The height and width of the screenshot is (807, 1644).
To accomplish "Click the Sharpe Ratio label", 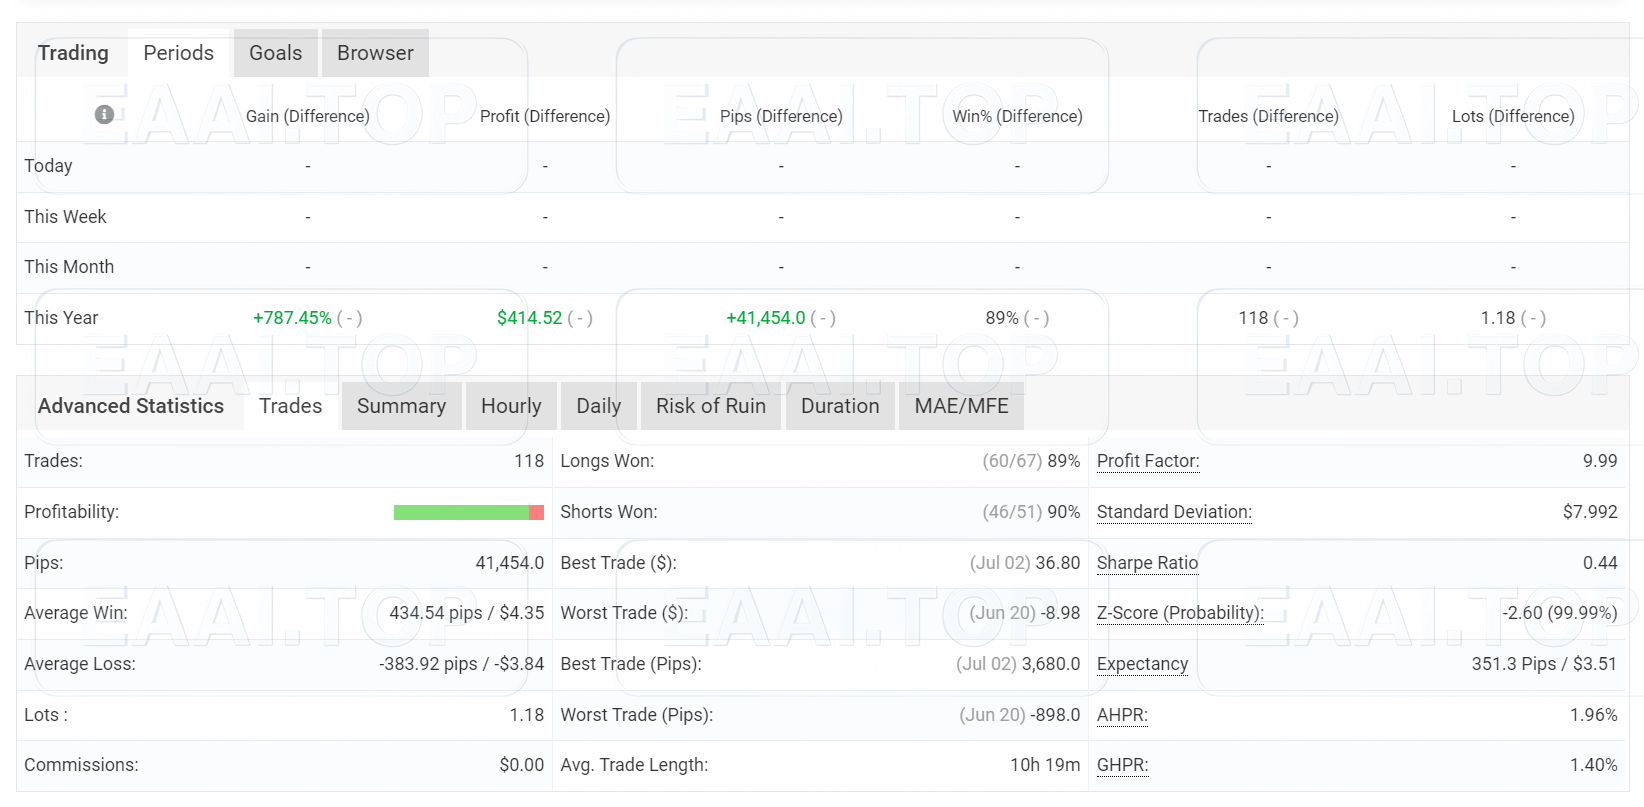I will [x=1147, y=563].
